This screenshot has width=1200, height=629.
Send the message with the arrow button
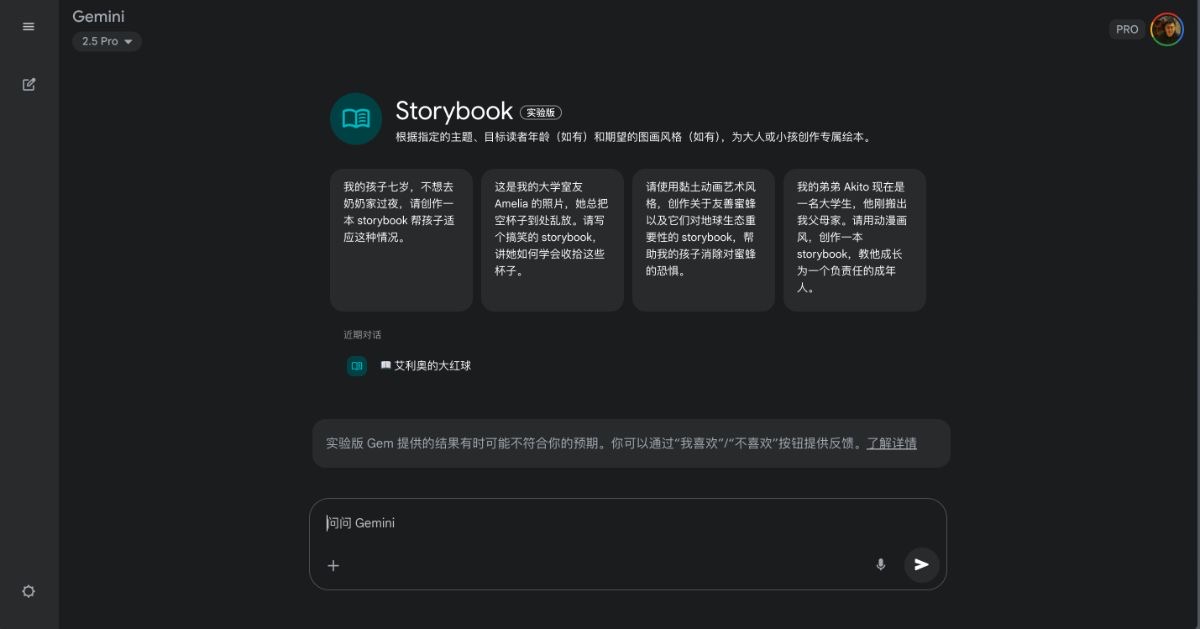922,564
